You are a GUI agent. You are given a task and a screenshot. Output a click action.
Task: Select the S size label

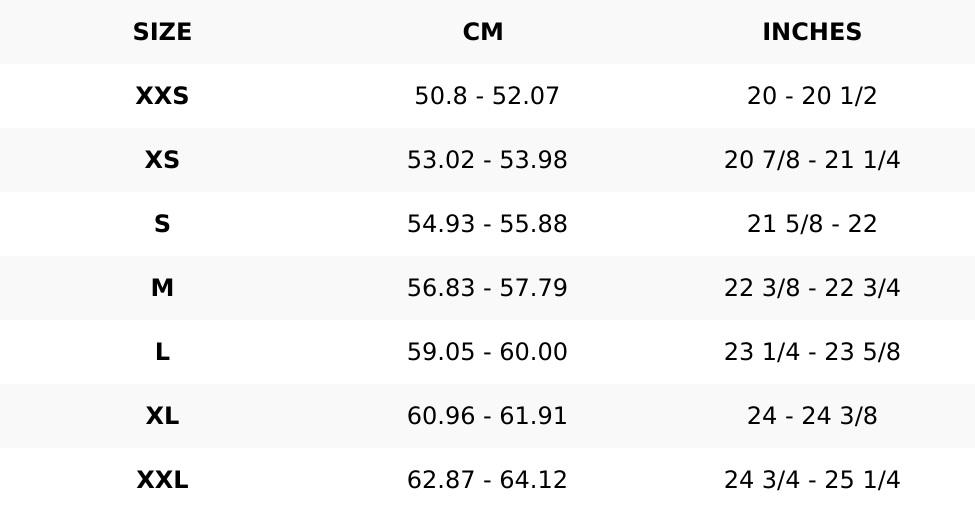pyautogui.click(x=162, y=224)
